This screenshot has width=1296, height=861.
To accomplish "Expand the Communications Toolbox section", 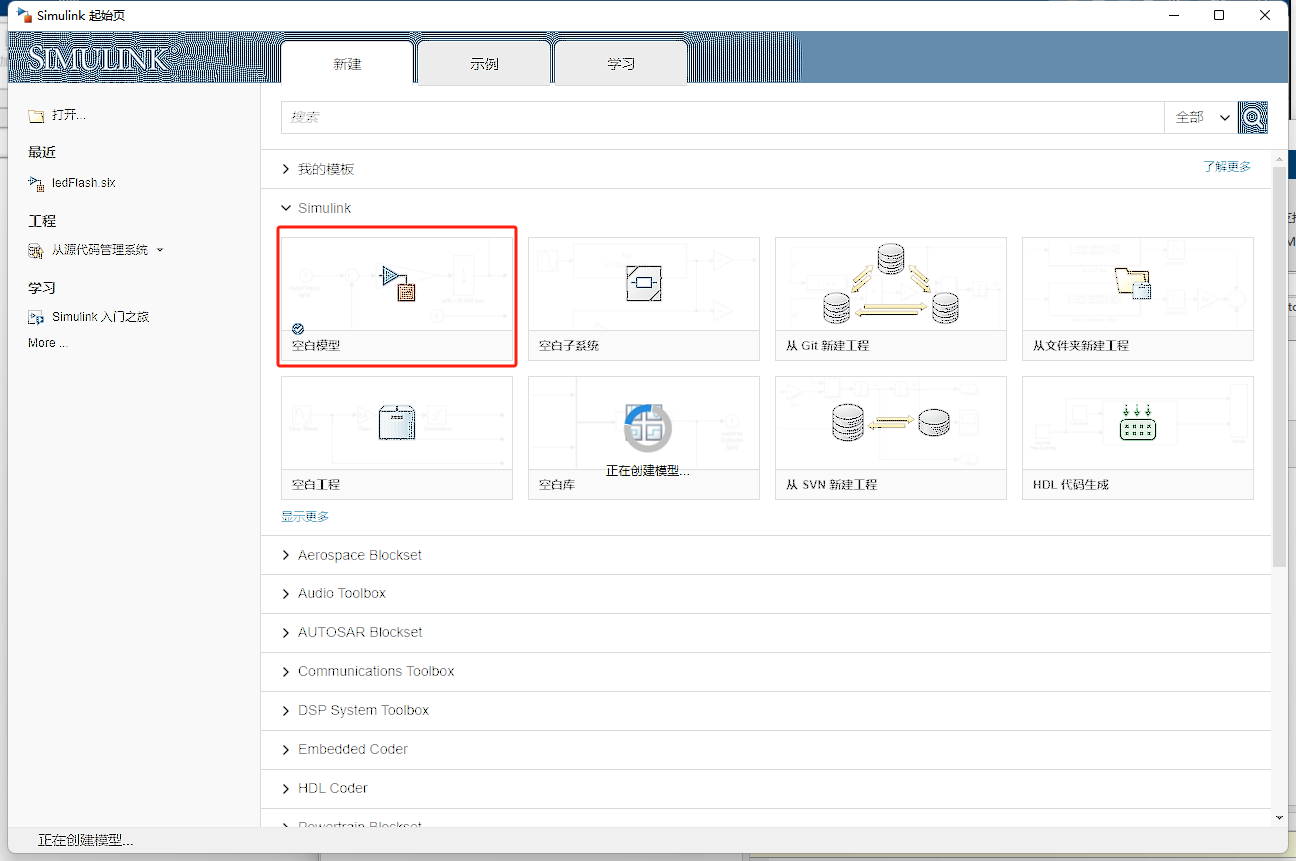I will 286,672.
